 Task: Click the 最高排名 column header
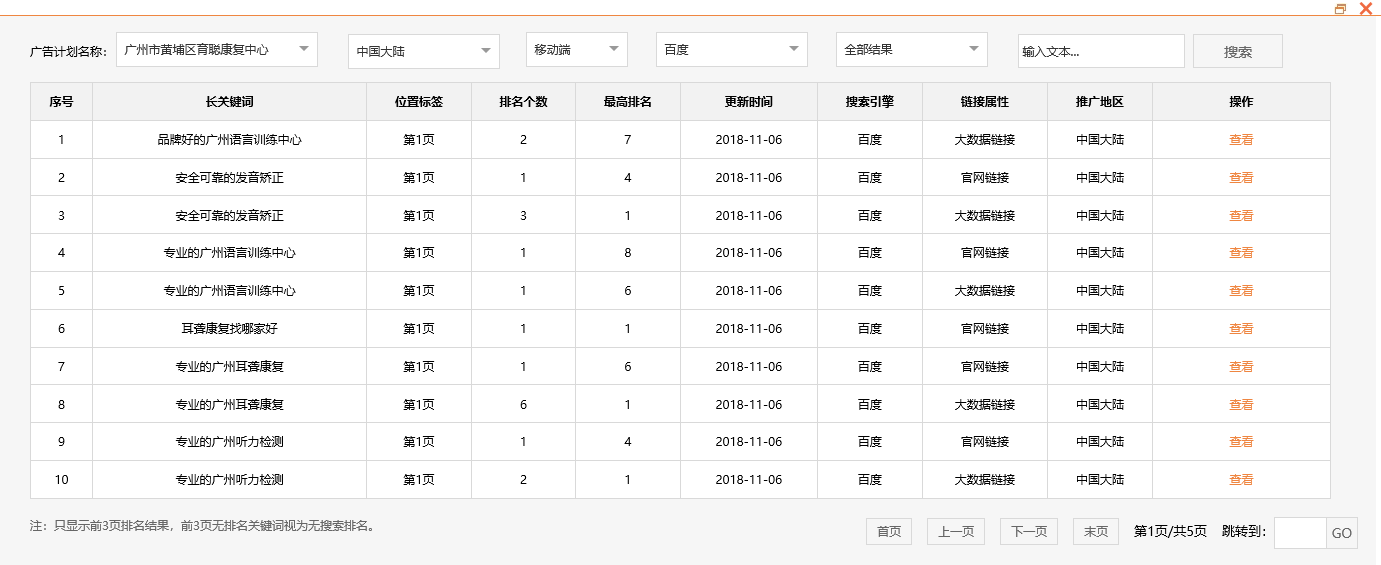click(x=628, y=102)
